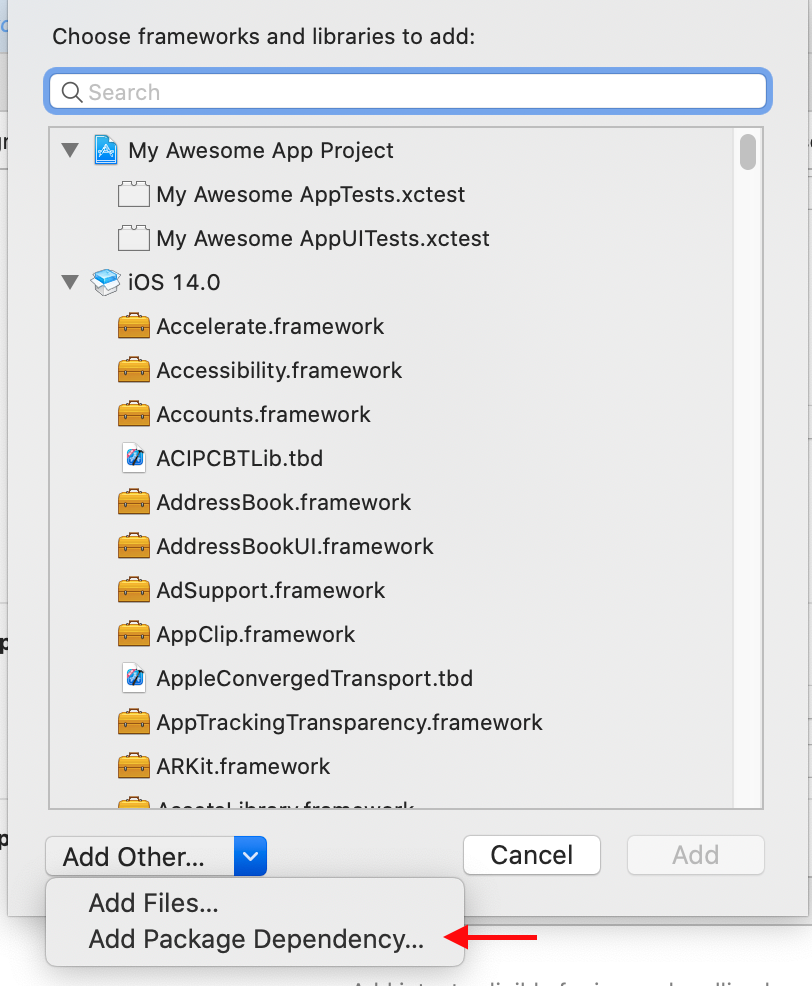
Task: Select AppTrackingTransparency.framework in the list
Action: click(x=391, y=723)
